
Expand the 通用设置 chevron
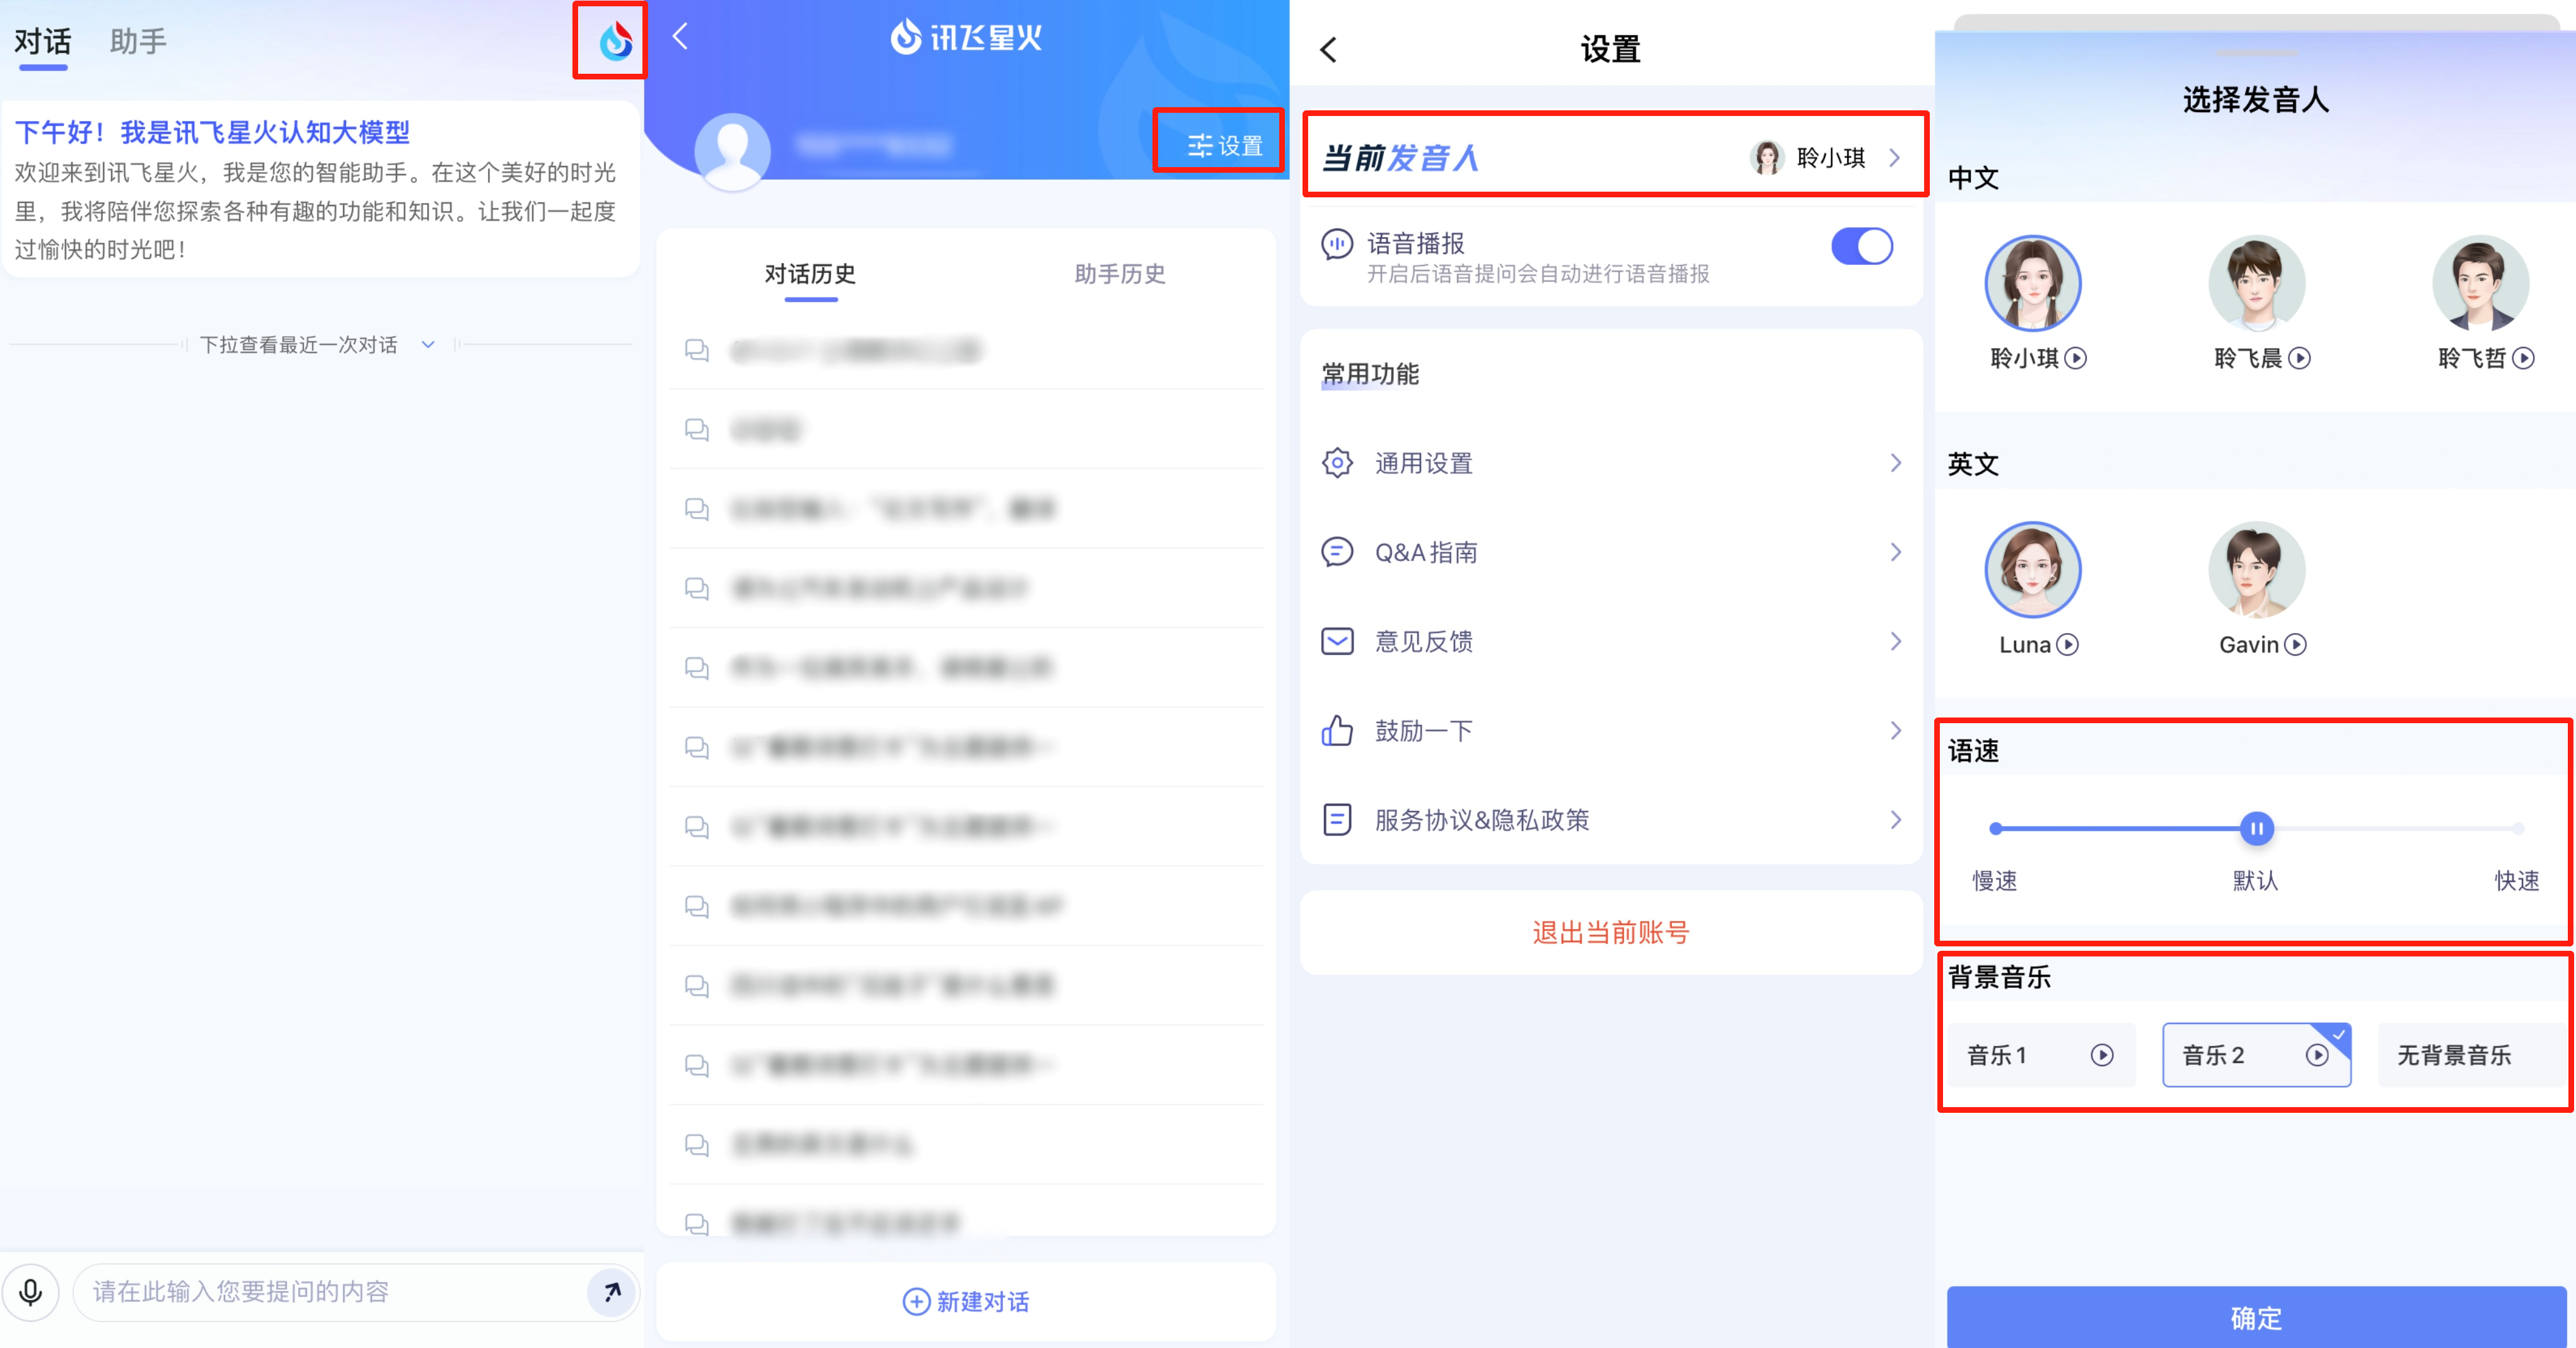[1896, 463]
